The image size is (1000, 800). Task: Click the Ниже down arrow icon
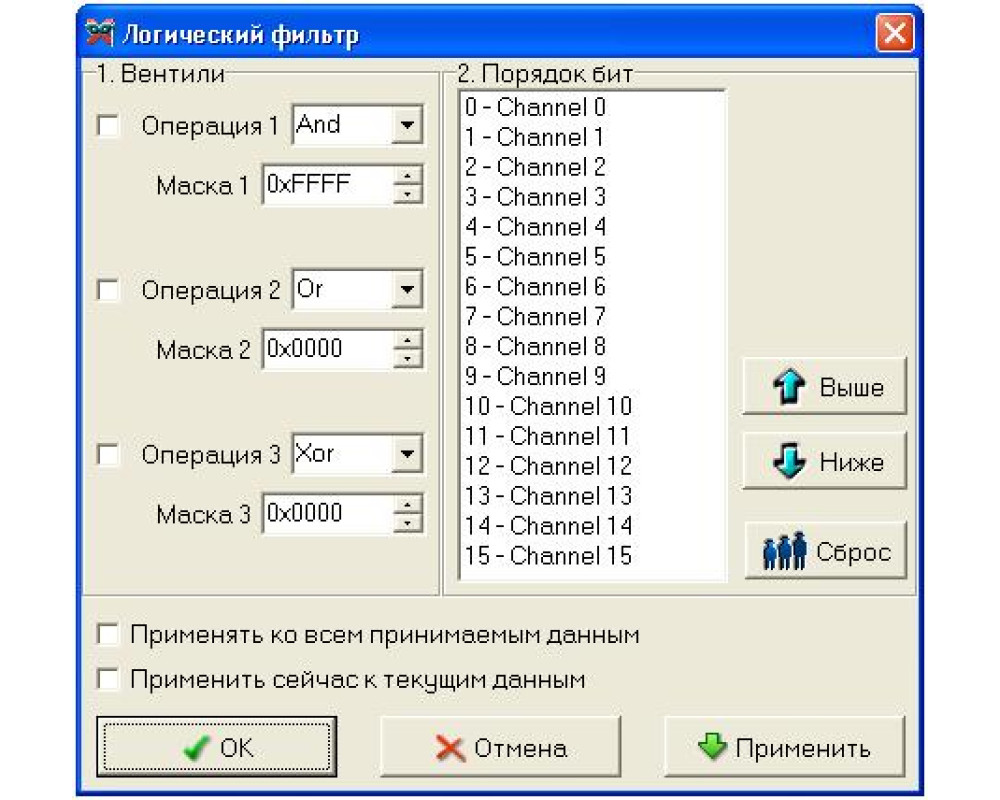click(x=791, y=463)
